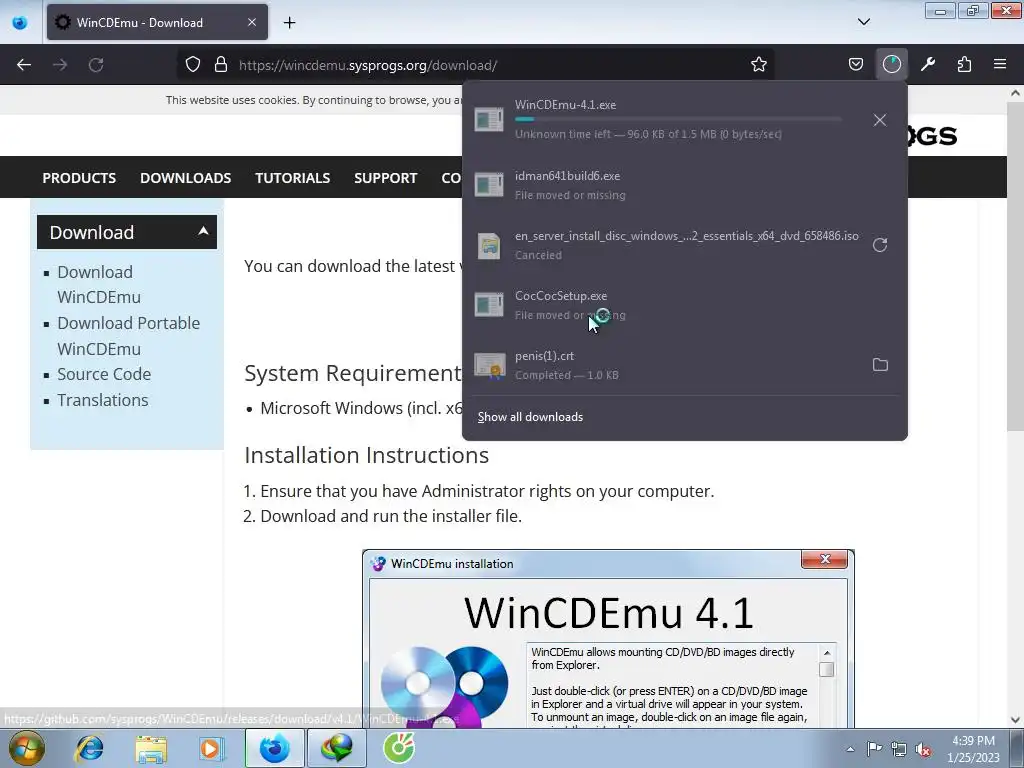Open containing folder for penis(1).crt

pos(880,365)
